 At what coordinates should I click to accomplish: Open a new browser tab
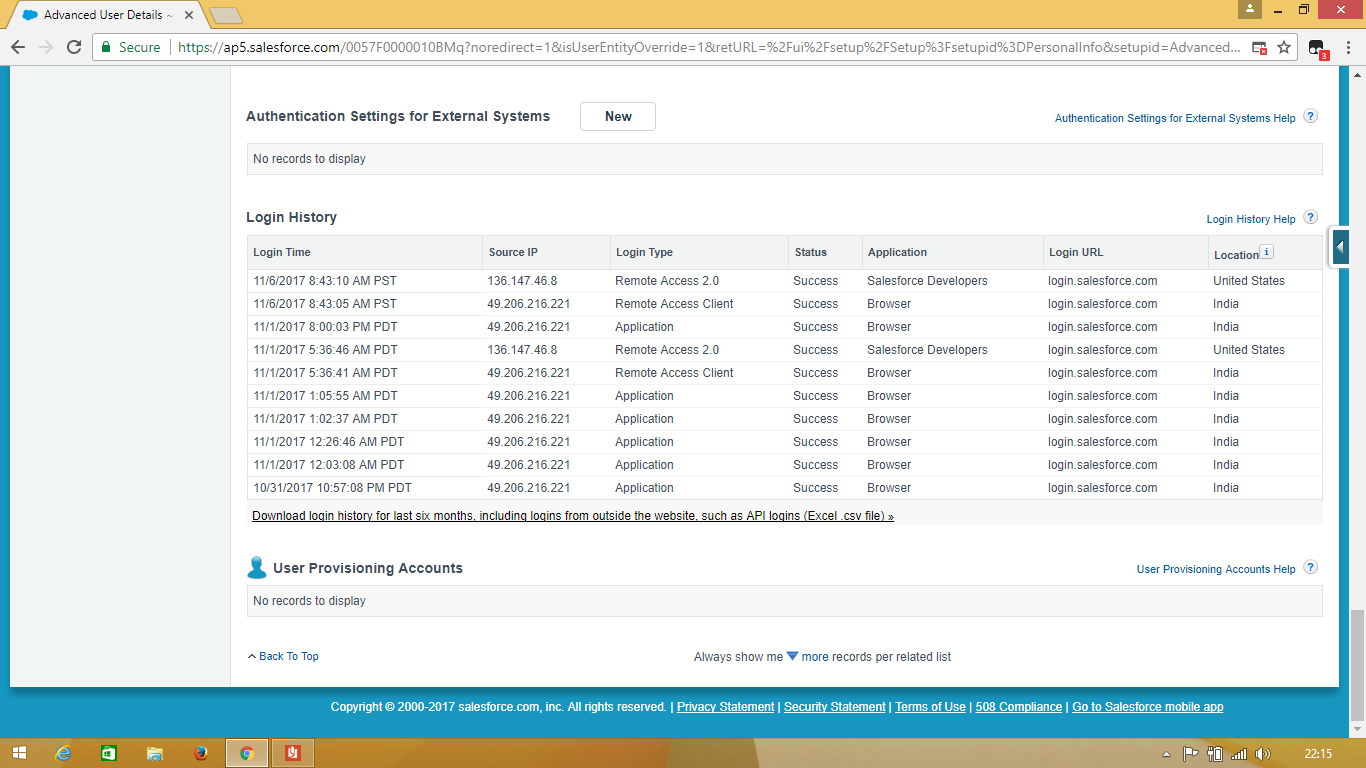pos(226,15)
